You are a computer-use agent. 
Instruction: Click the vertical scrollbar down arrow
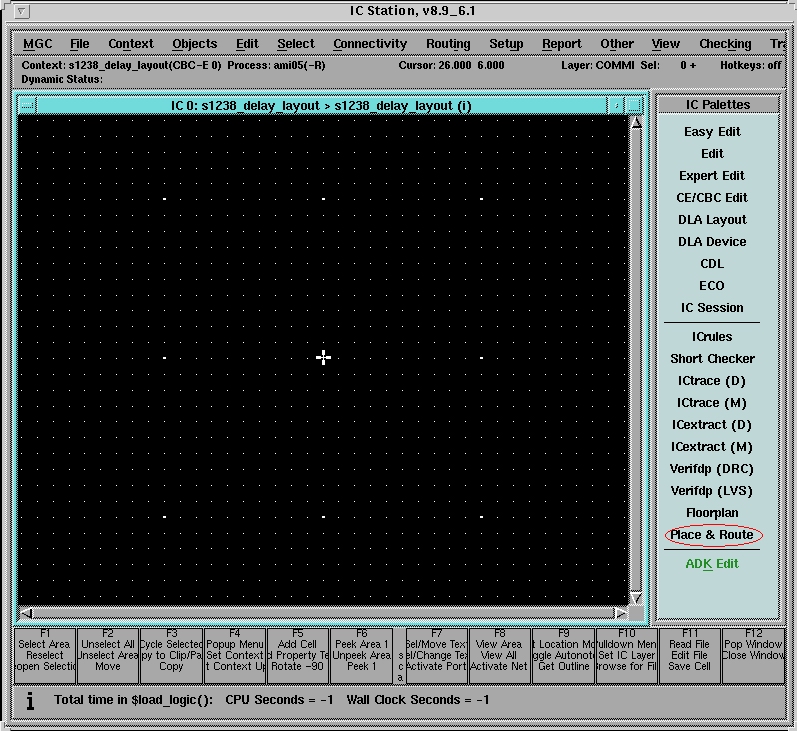(636, 597)
